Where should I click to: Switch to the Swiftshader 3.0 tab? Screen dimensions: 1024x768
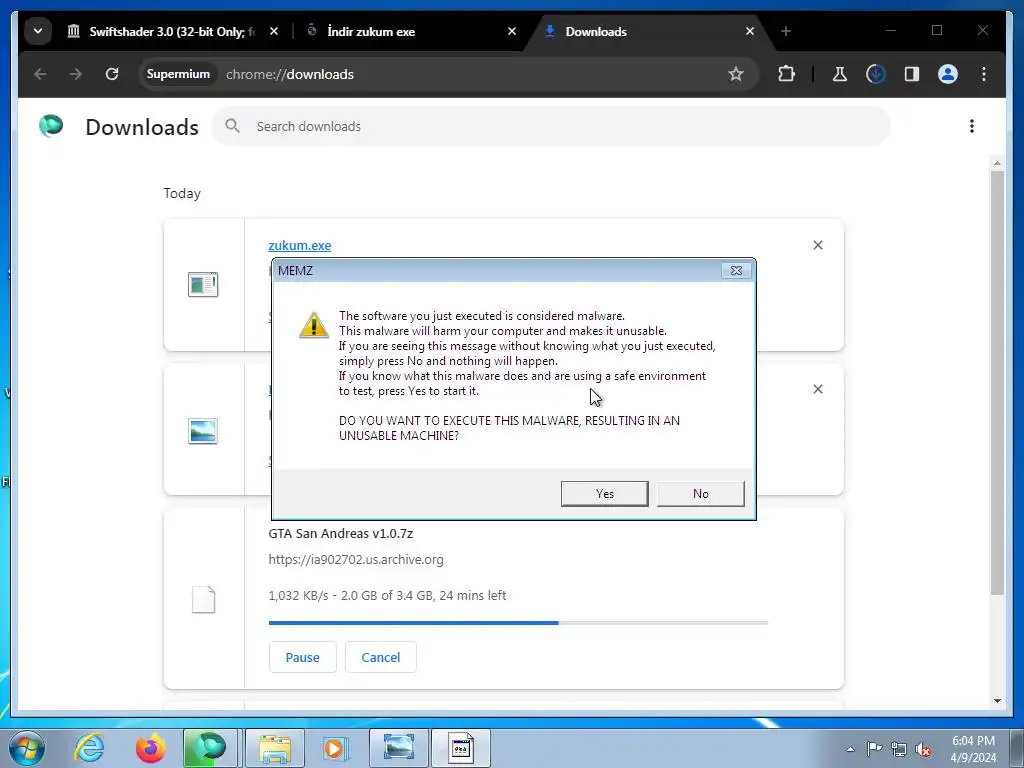[172, 31]
